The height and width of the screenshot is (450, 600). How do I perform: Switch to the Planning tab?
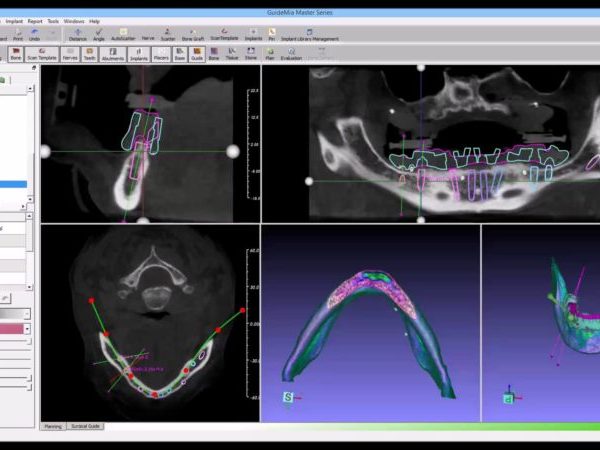point(53,426)
